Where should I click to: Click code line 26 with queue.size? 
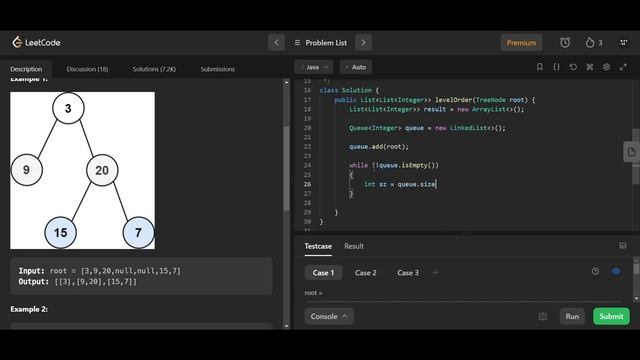[x=400, y=184]
